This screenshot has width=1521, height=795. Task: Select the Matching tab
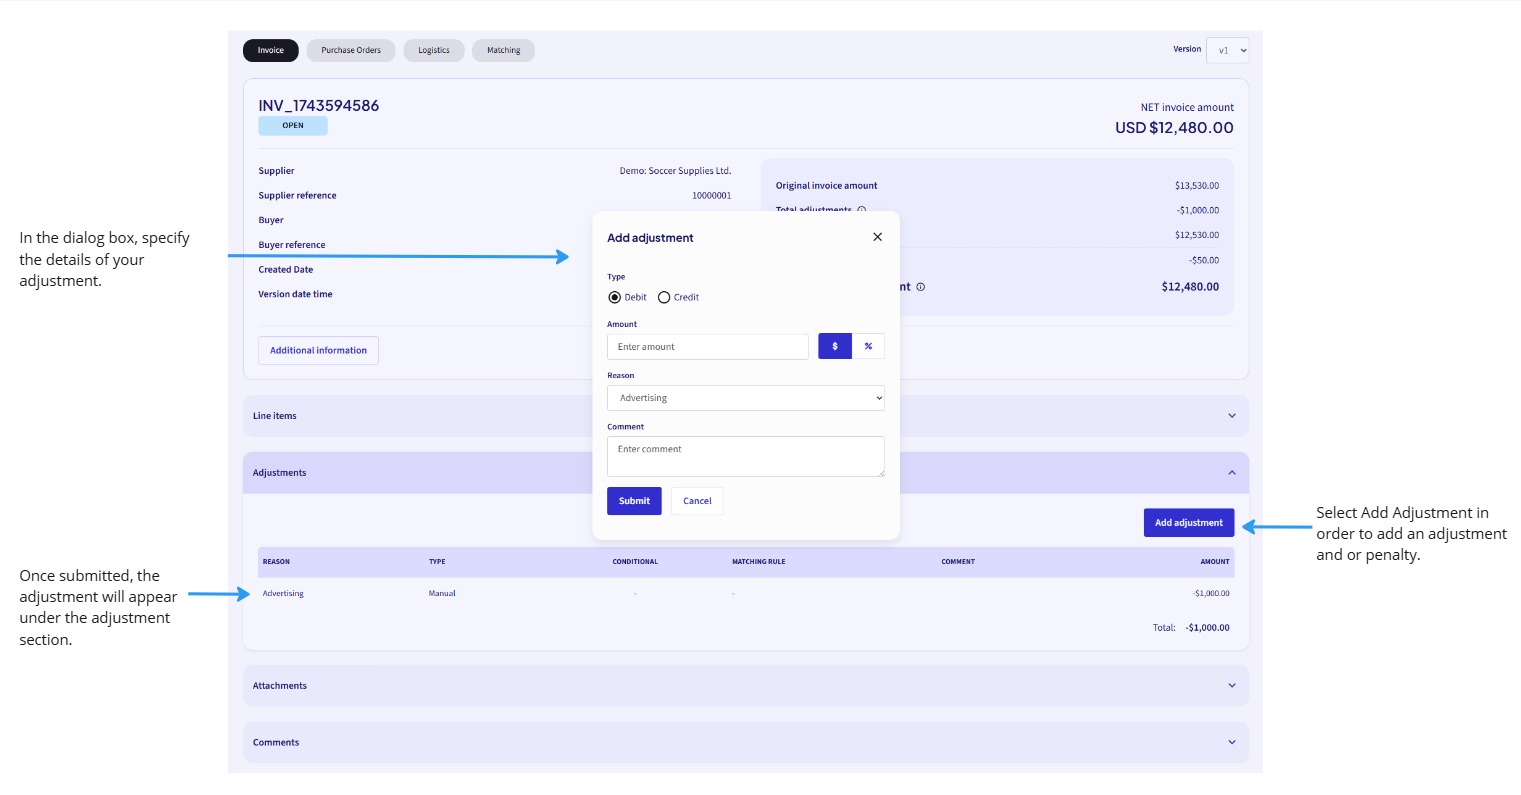pos(503,50)
